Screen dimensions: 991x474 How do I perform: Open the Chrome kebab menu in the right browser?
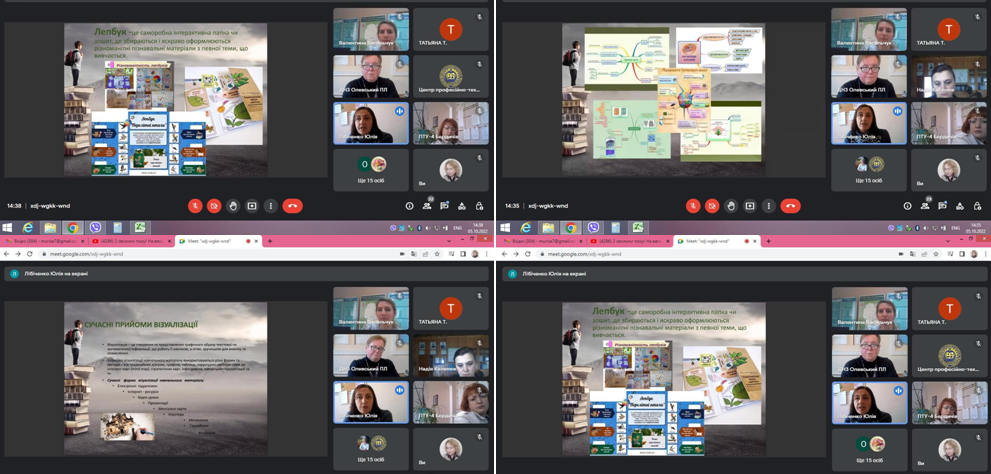(985, 254)
